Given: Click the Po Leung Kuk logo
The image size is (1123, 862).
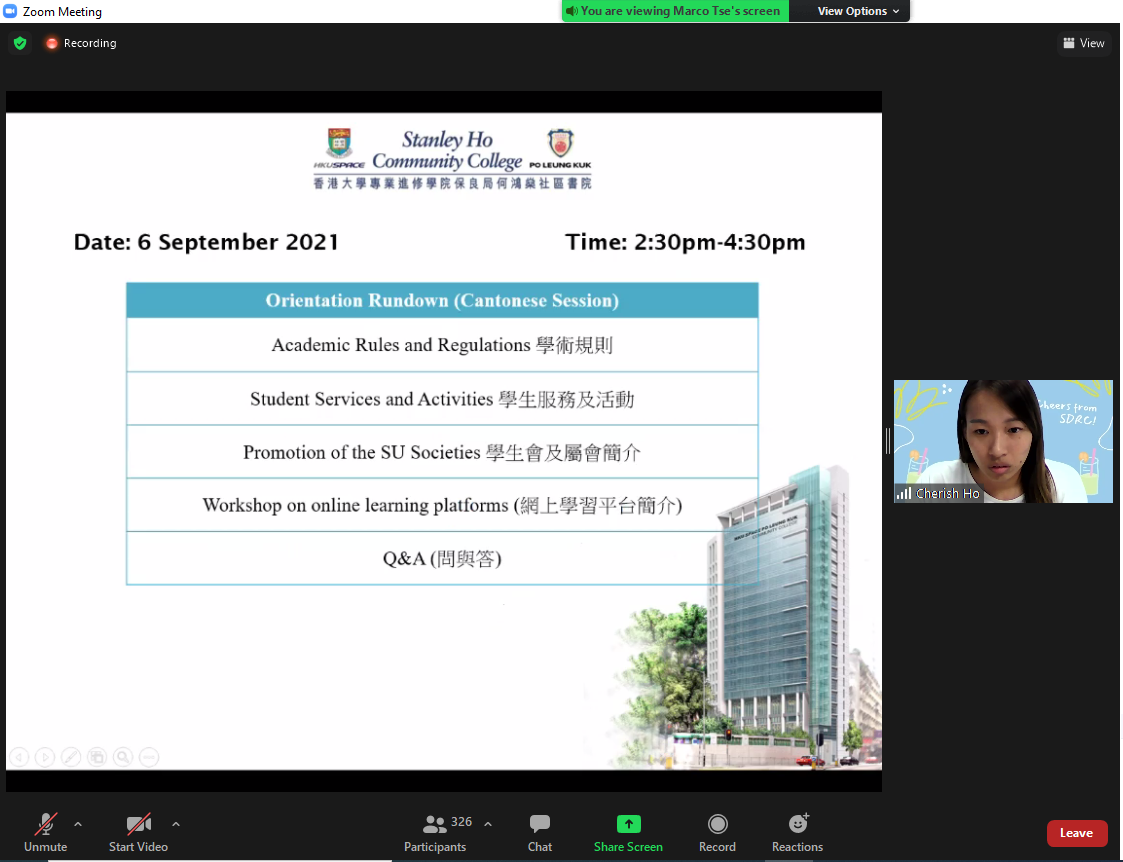Looking at the screenshot, I should pyautogui.click(x=560, y=148).
